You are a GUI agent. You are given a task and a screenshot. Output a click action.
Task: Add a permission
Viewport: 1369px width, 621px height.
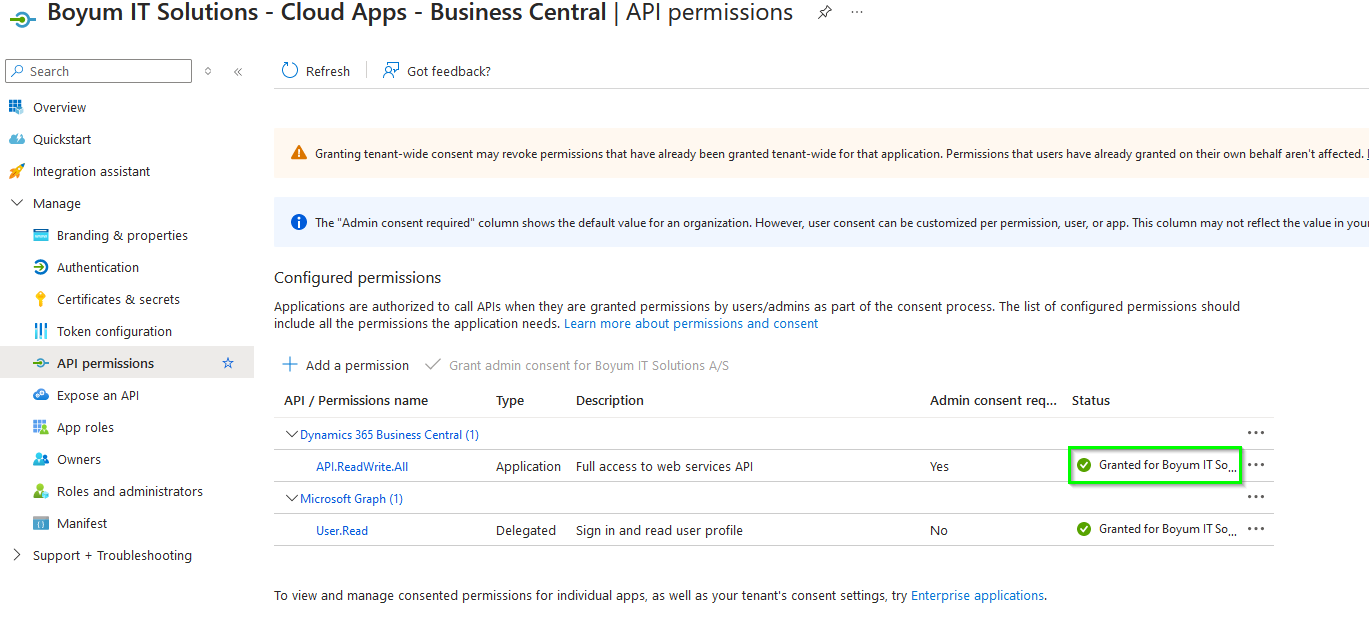point(346,365)
